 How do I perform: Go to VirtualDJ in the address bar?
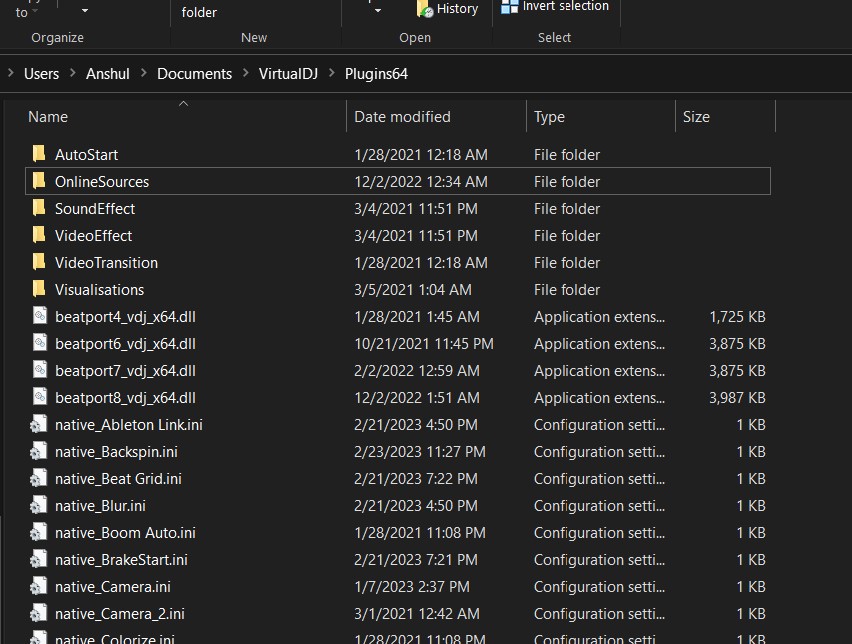tap(288, 73)
